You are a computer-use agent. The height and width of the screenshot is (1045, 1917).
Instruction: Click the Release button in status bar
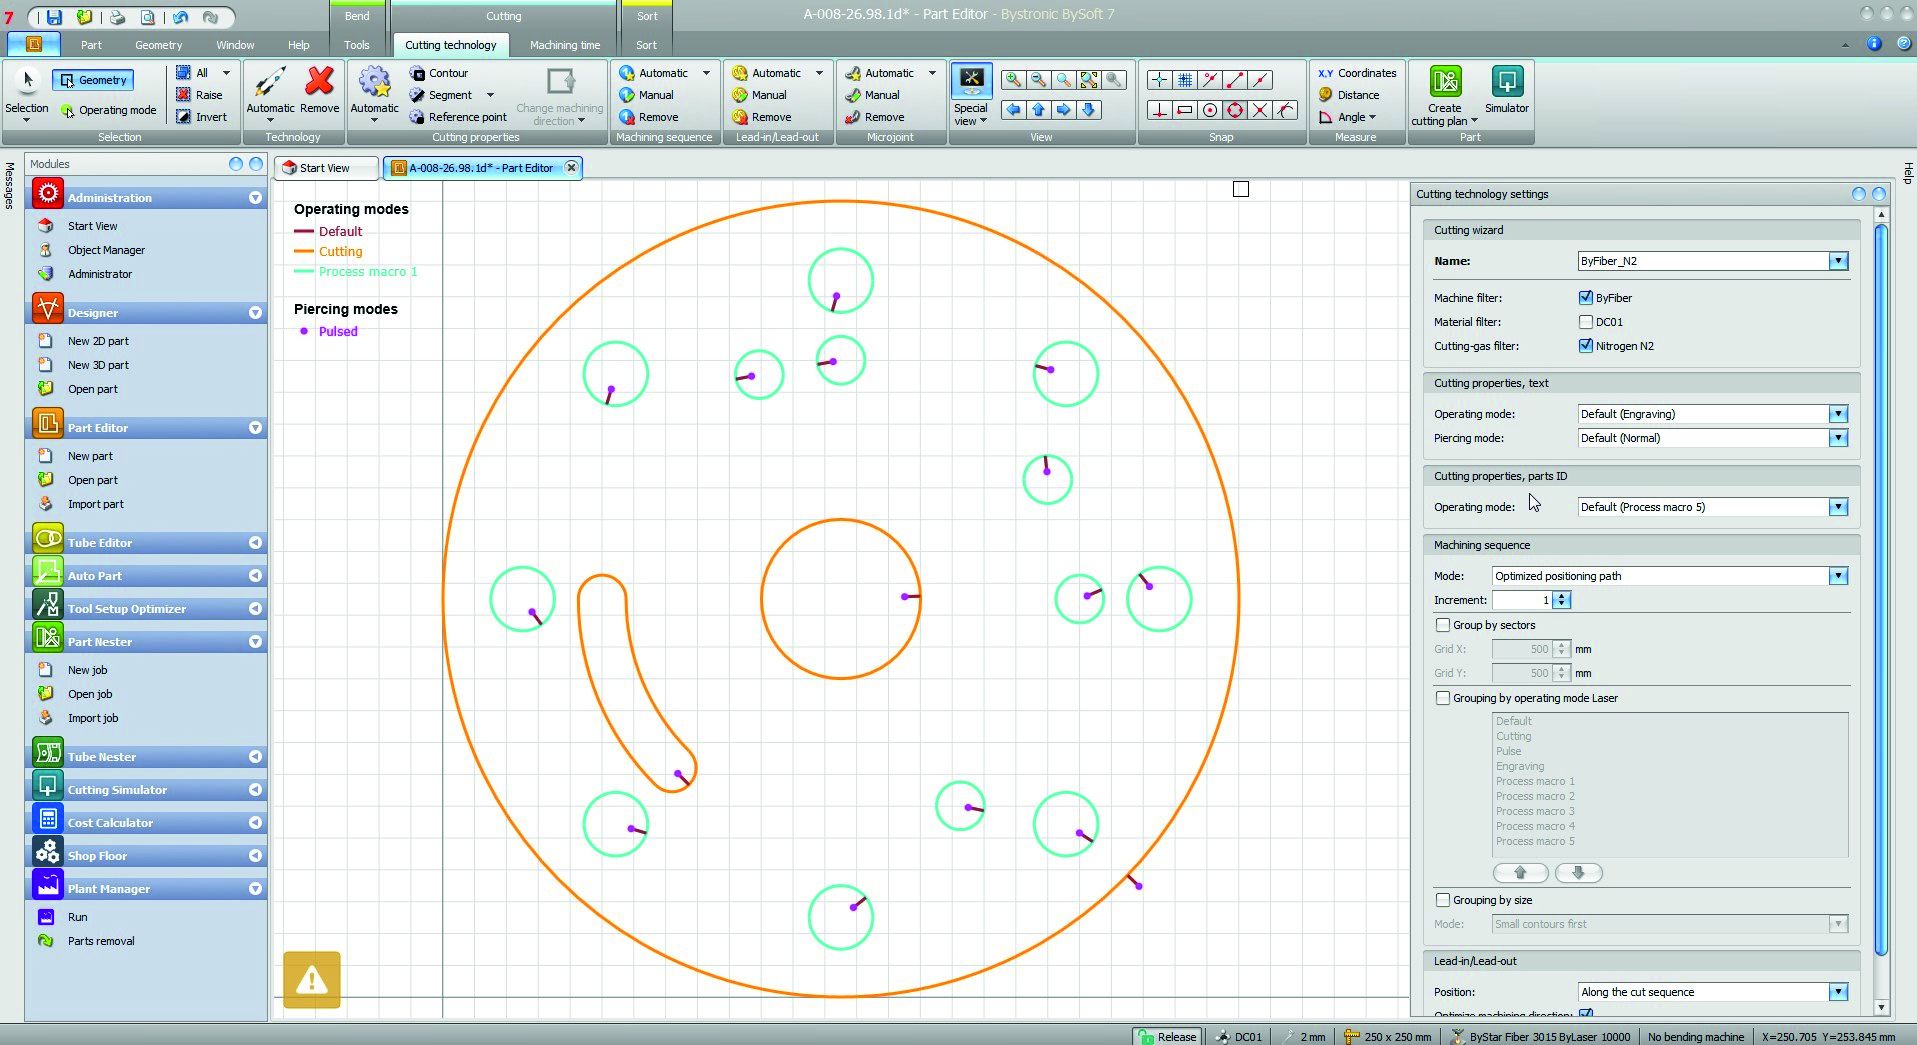pos(1167,1037)
